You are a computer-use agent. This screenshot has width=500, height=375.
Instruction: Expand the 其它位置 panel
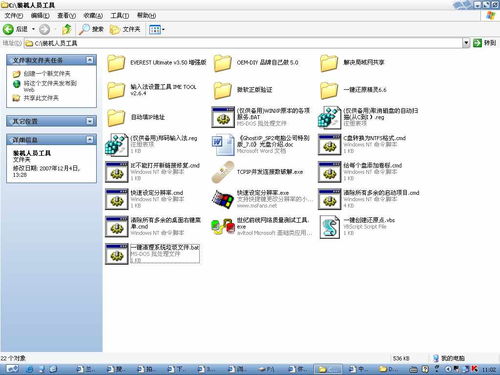click(89, 121)
